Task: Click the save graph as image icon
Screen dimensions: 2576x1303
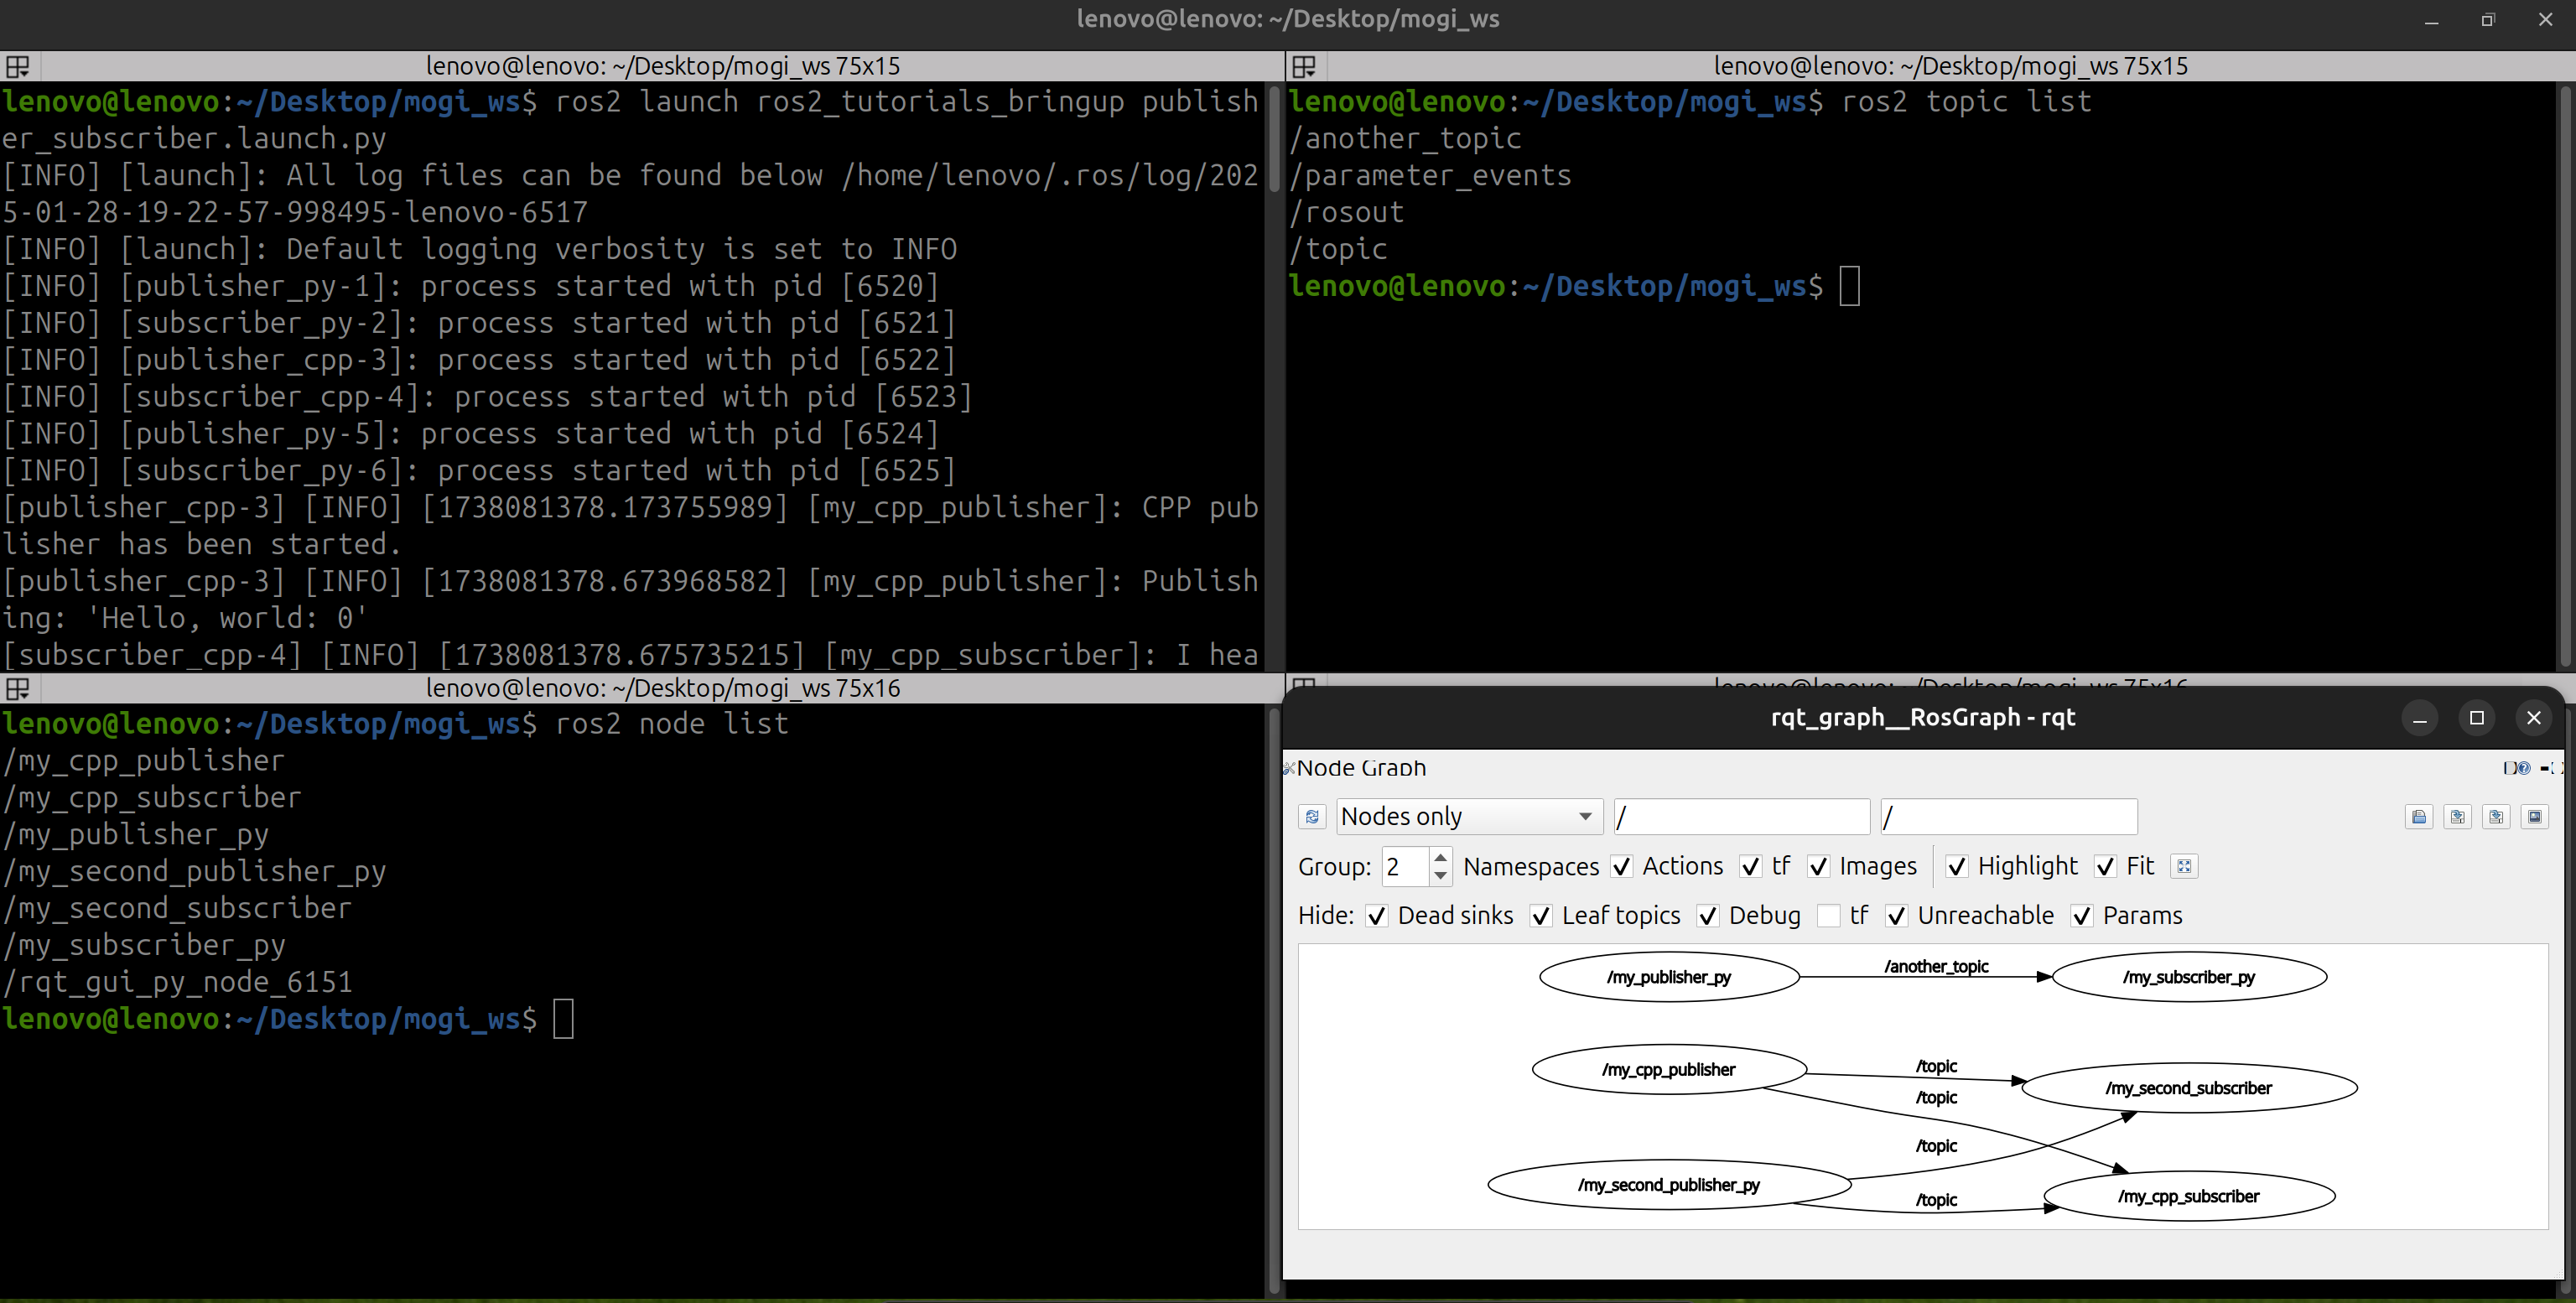Action: point(2534,817)
